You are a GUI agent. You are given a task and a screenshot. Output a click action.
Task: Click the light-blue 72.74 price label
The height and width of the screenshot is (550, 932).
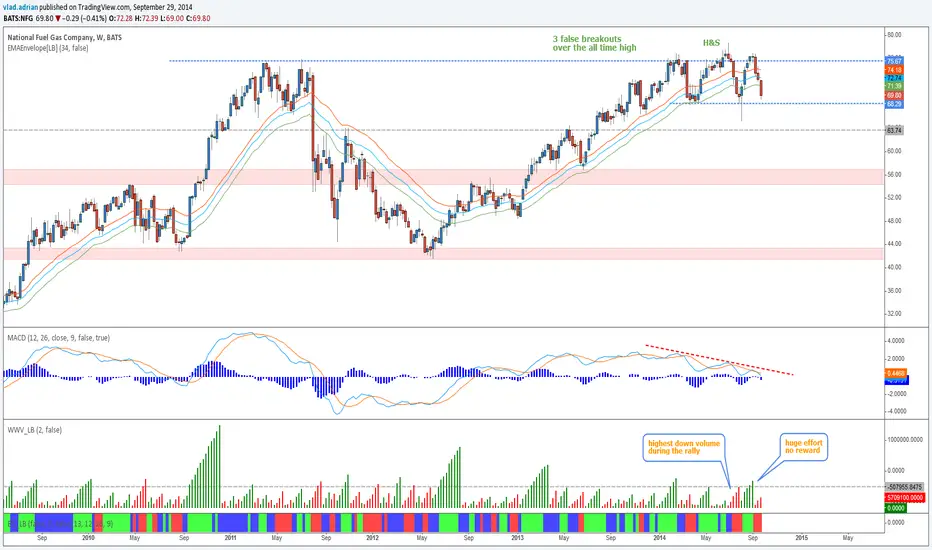(894, 78)
